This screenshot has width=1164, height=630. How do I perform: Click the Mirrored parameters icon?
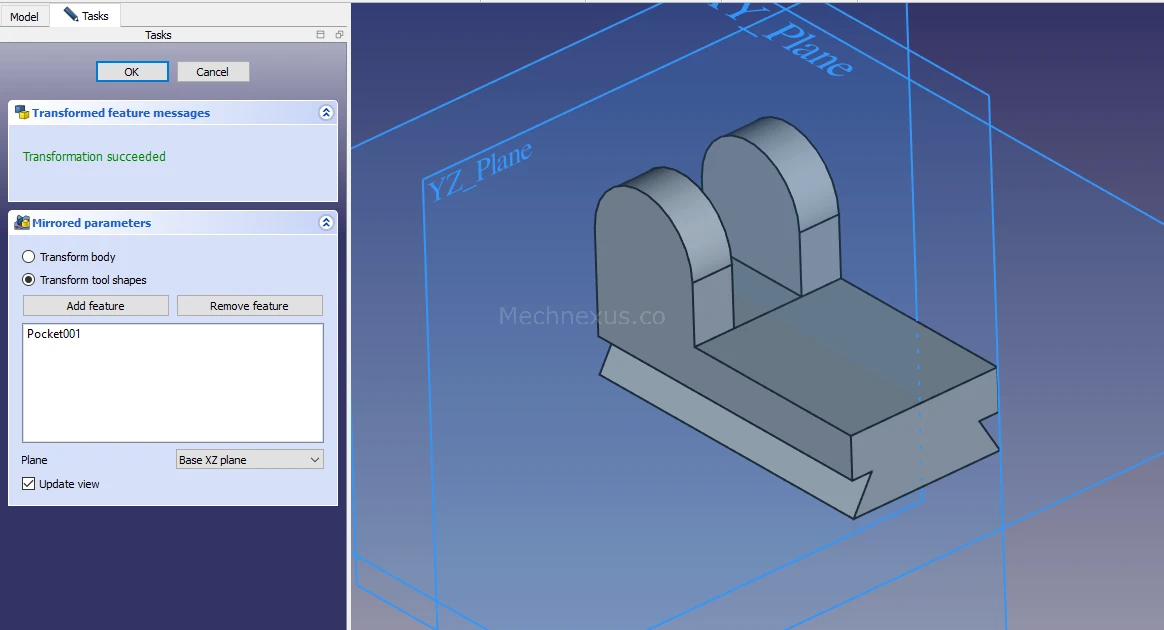[22, 223]
